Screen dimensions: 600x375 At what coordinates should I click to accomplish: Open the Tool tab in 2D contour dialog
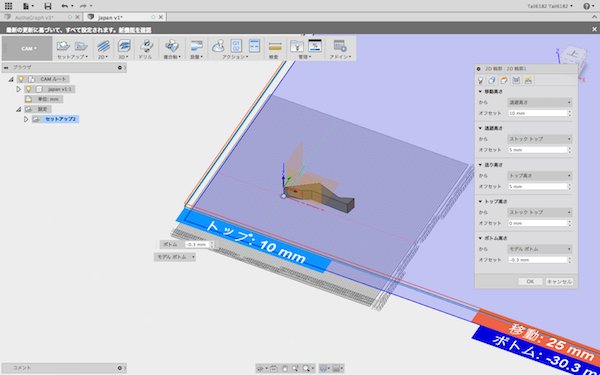[x=480, y=80]
